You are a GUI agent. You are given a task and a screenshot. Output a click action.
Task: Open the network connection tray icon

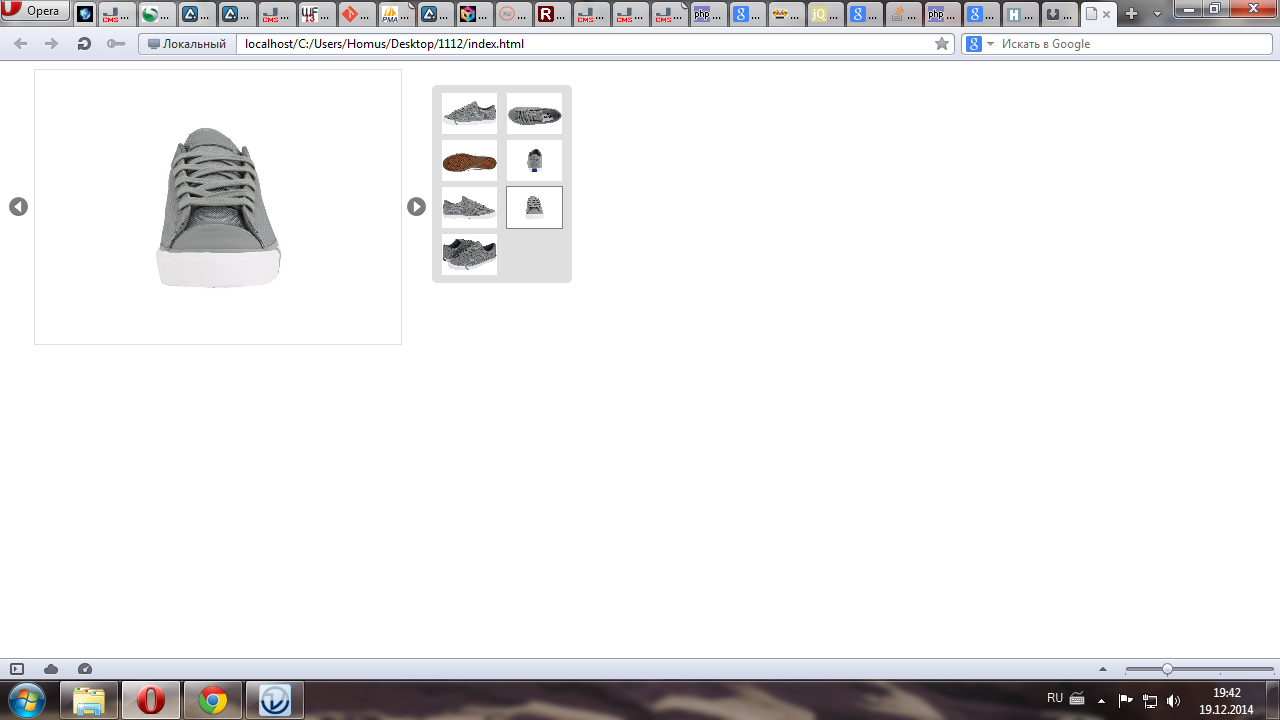coord(1150,700)
